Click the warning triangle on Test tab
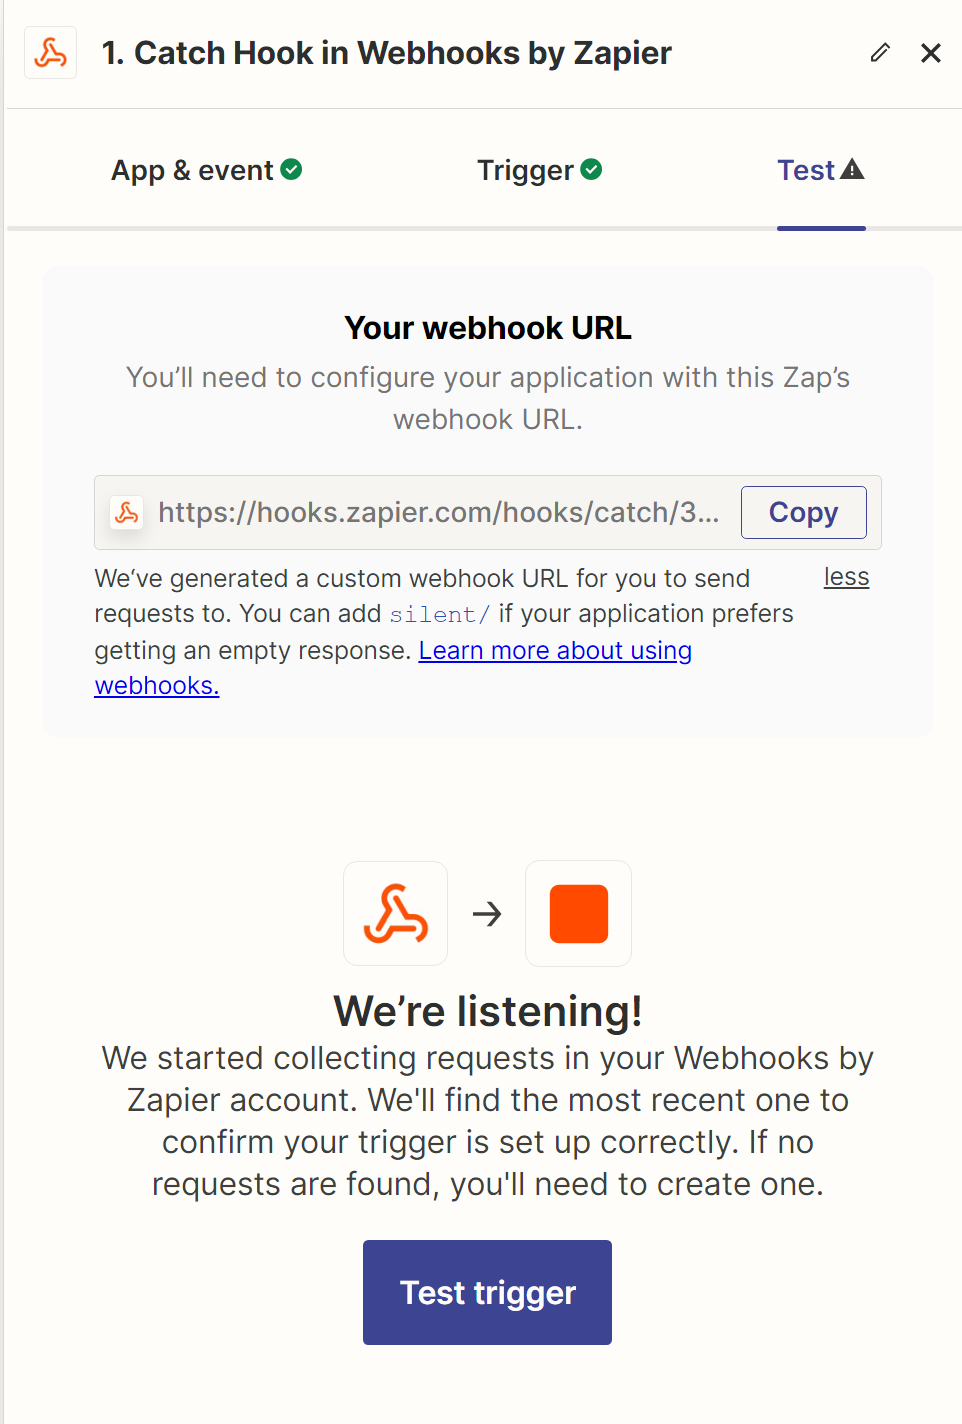962x1424 pixels. [x=852, y=169]
